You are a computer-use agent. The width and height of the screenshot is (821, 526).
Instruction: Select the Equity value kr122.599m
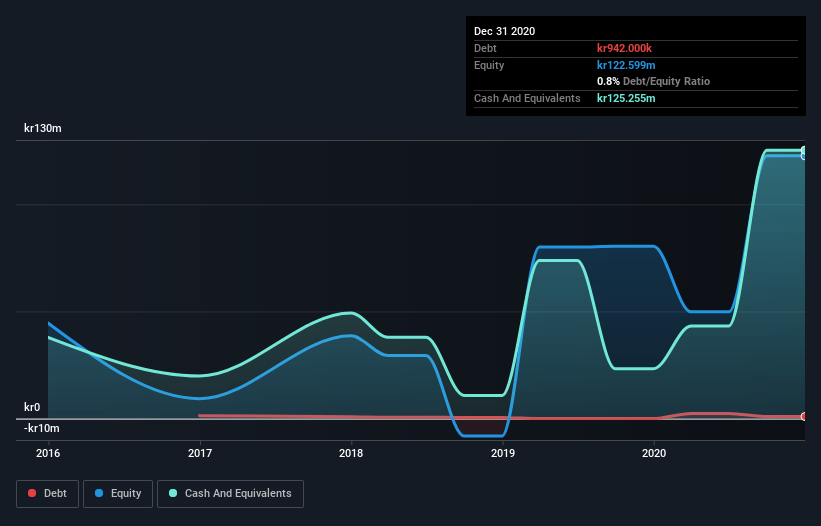click(x=626, y=65)
